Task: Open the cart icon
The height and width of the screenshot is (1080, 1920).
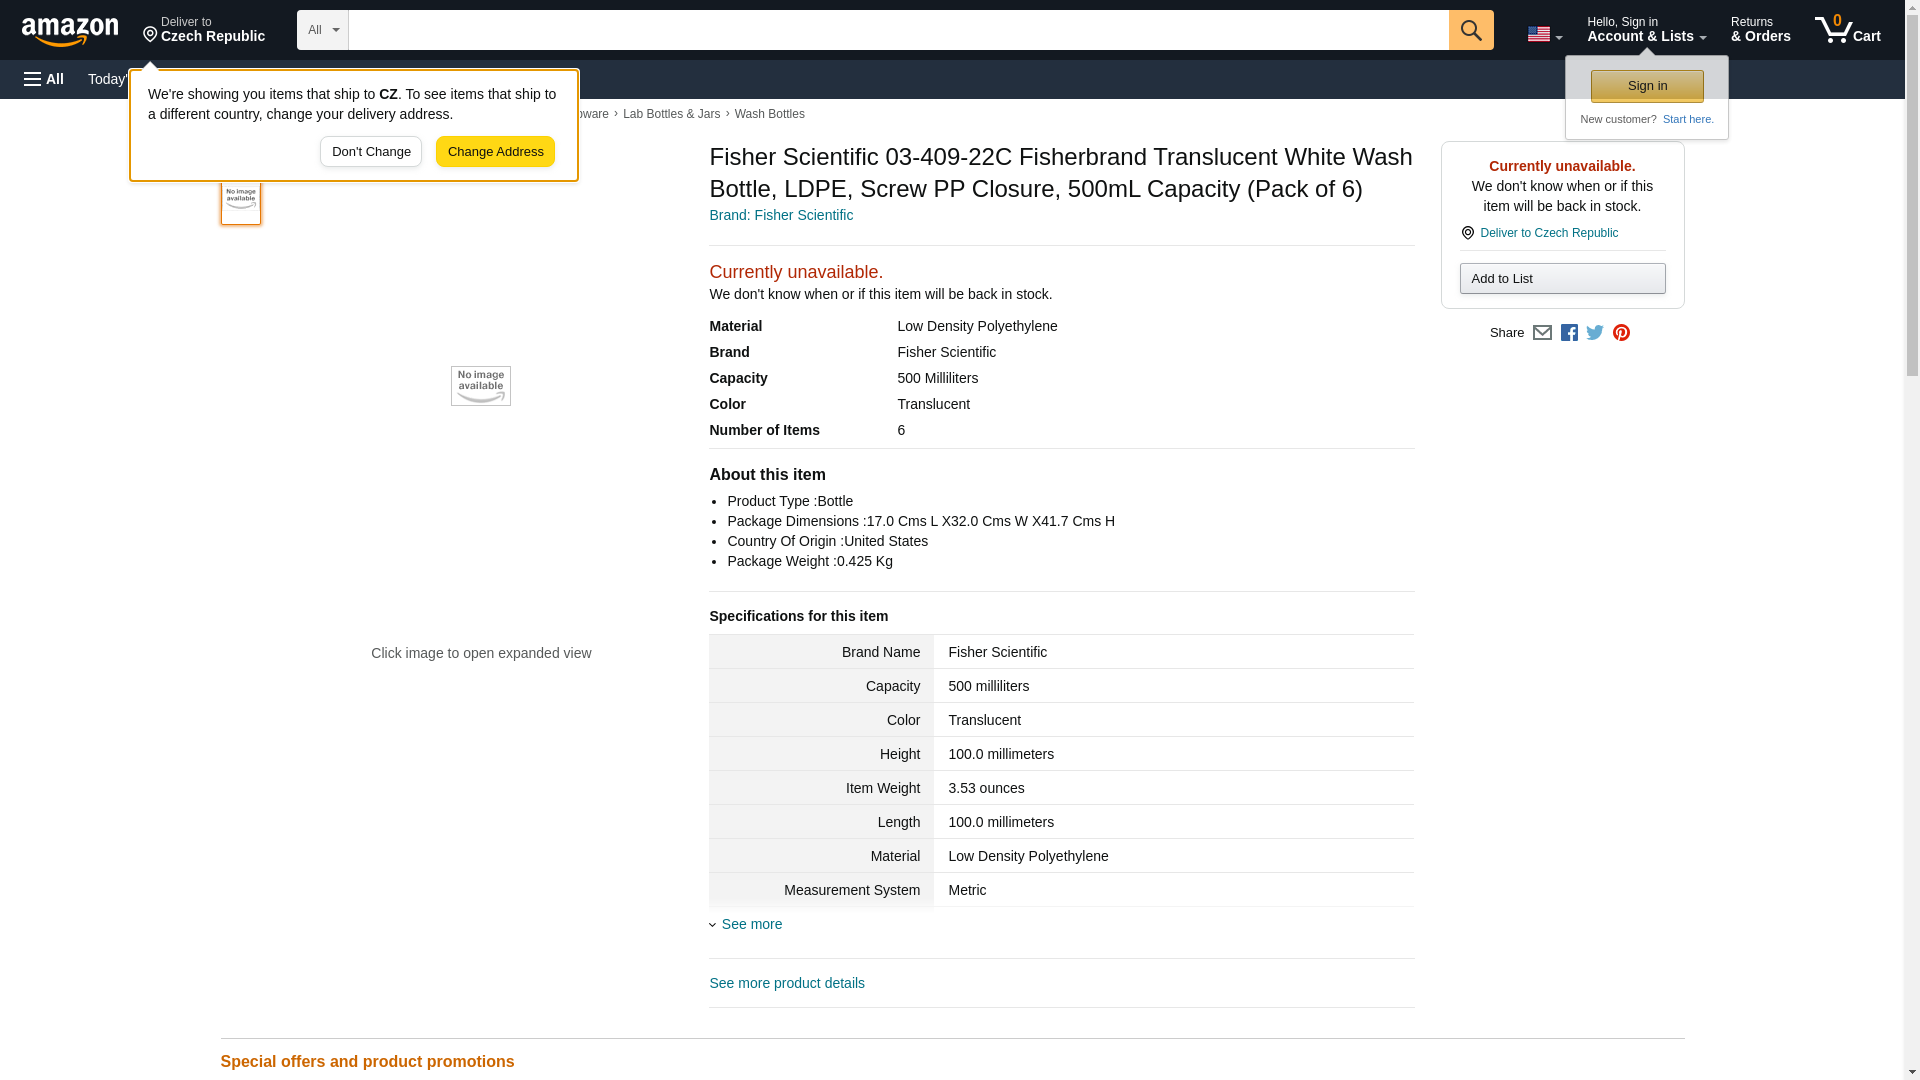Action: 1847,30
